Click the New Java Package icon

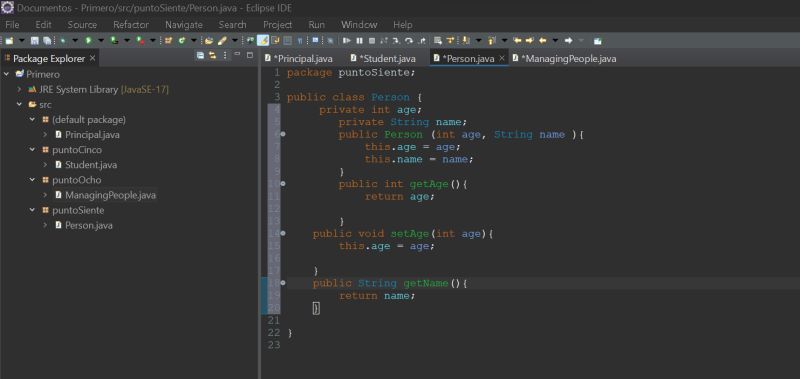click(x=168, y=40)
